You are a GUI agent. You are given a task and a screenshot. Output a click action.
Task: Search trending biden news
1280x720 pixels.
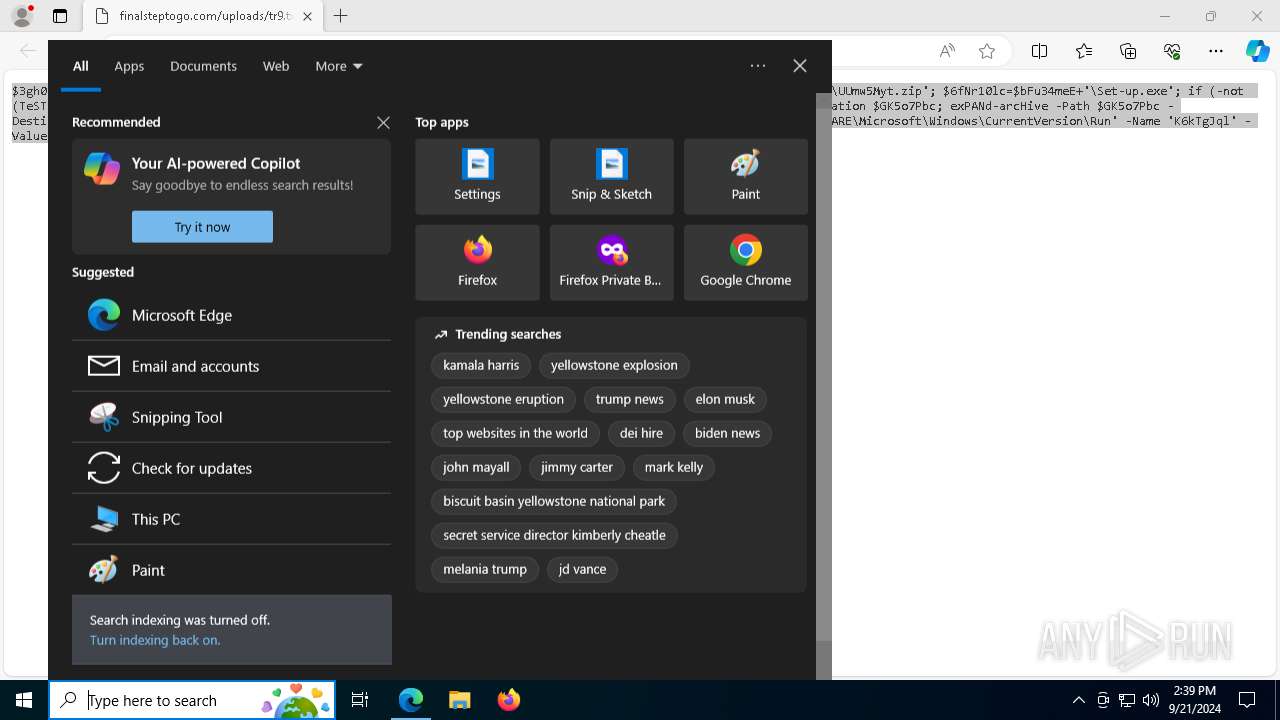pyautogui.click(x=727, y=433)
